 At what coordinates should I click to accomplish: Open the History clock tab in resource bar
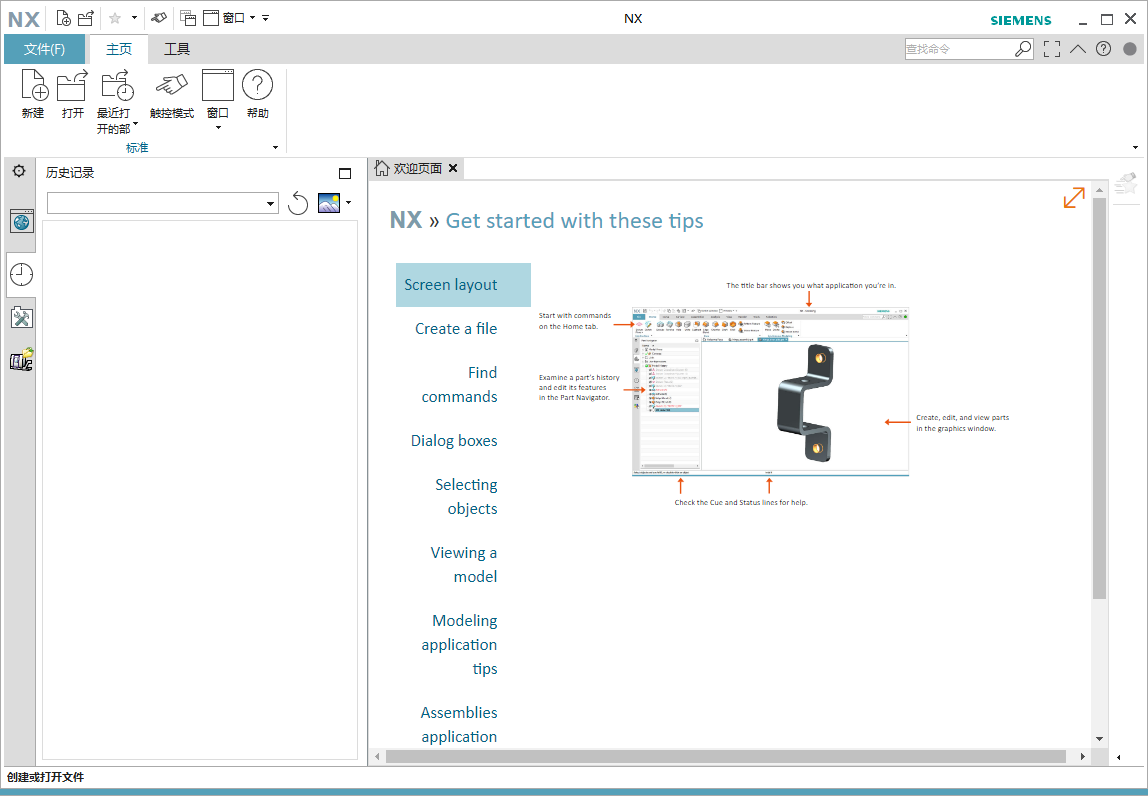pos(21,274)
